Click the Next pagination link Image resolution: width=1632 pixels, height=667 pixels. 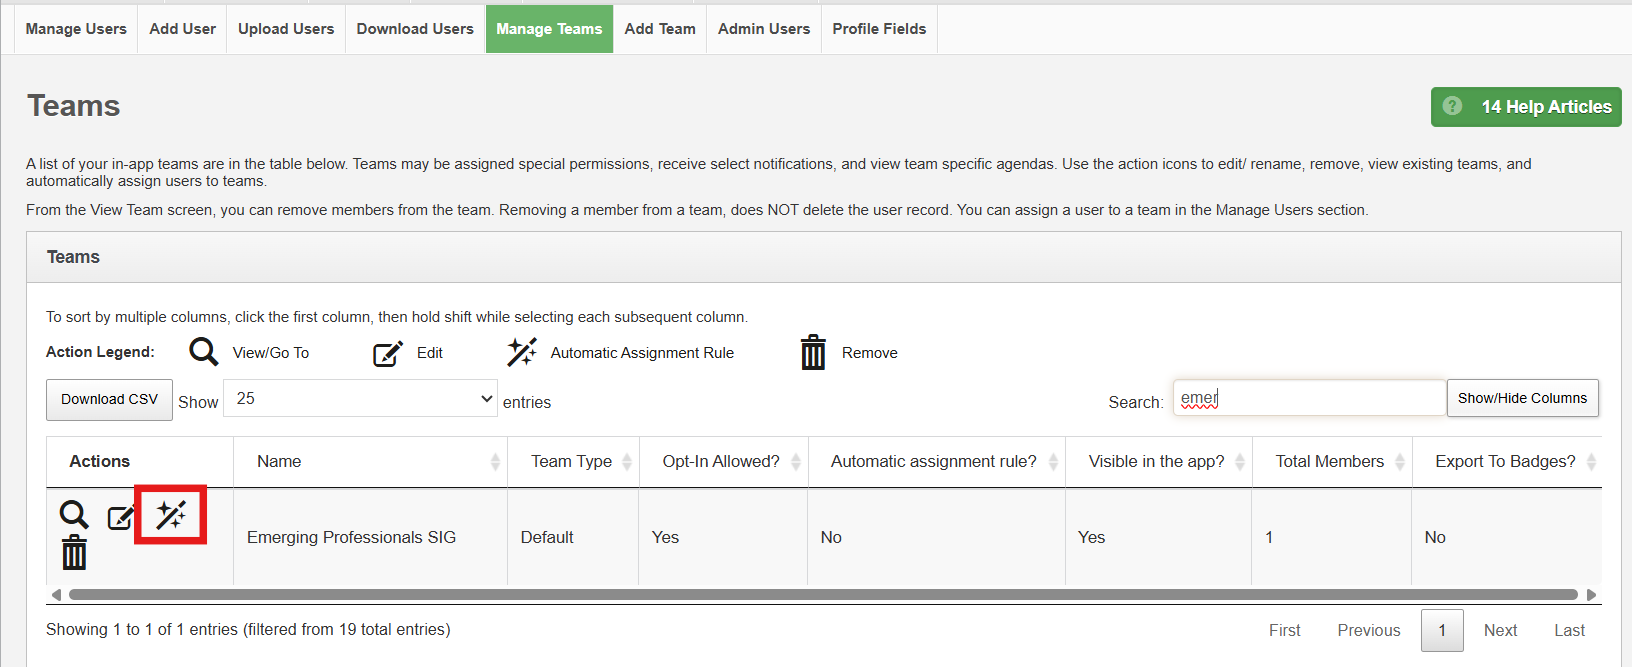[x=1500, y=630]
